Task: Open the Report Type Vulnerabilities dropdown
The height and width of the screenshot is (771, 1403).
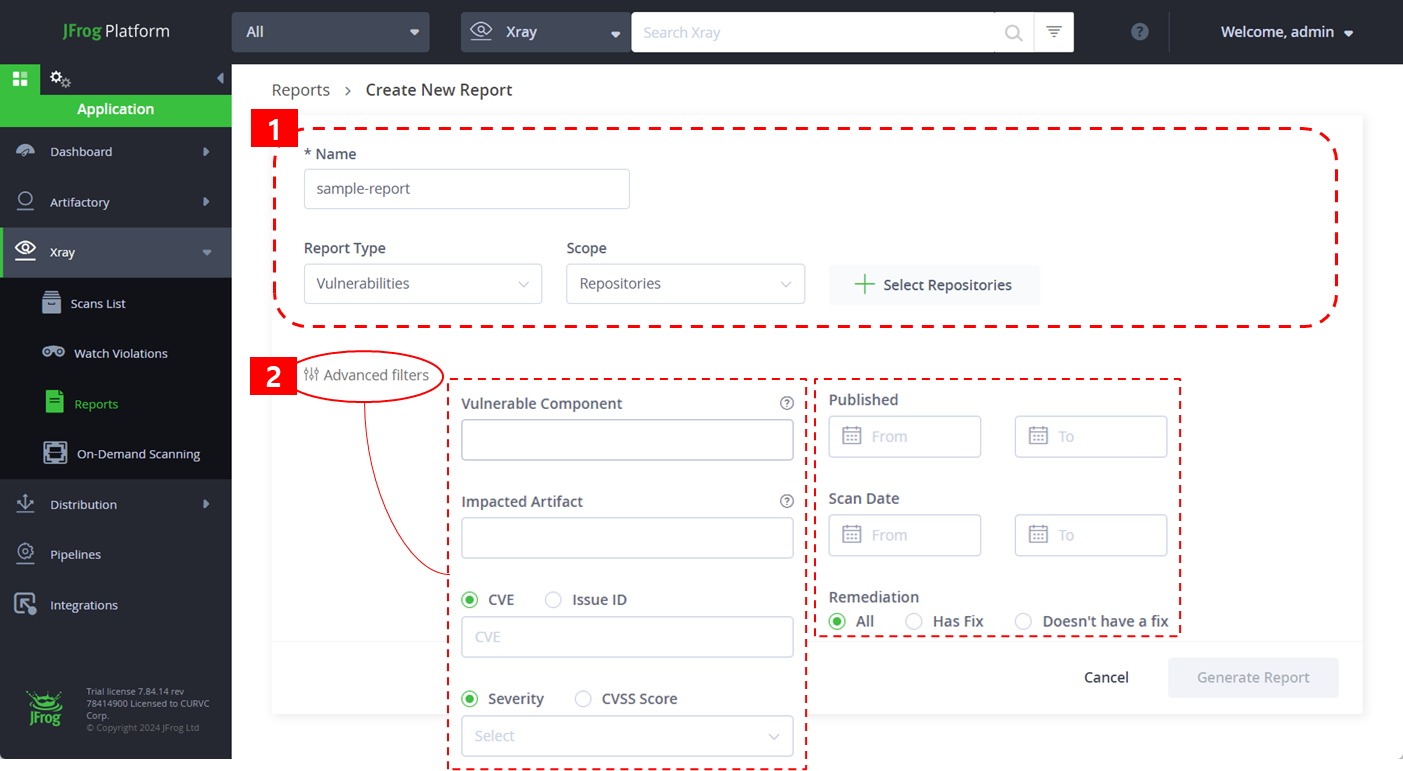Action: coord(423,284)
